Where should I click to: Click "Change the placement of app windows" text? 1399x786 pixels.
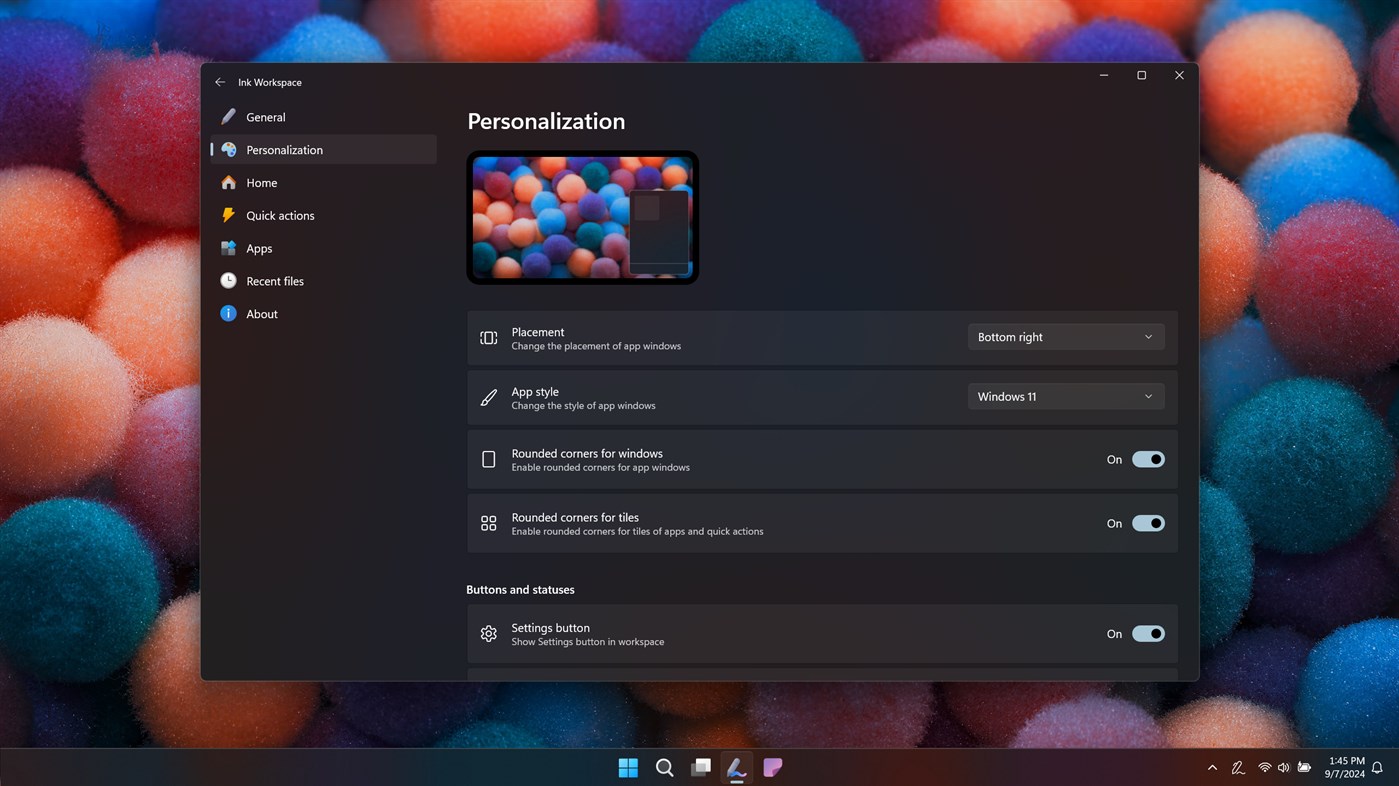click(596, 346)
